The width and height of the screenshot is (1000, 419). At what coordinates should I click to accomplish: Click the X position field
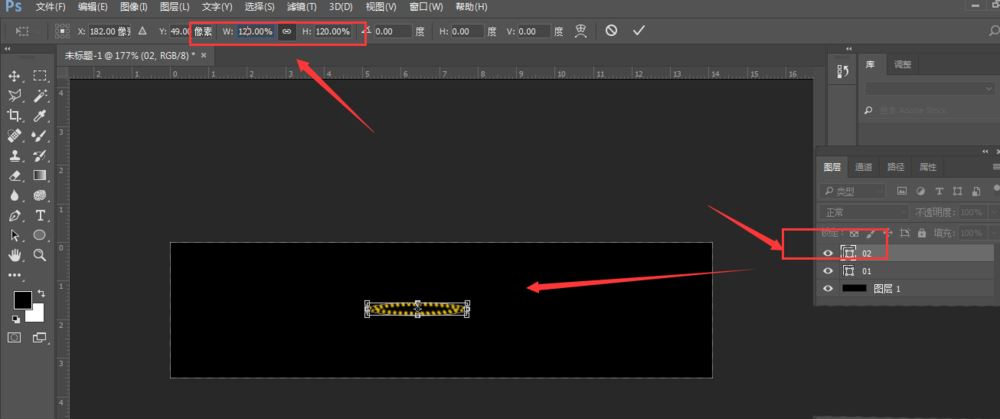coord(109,31)
